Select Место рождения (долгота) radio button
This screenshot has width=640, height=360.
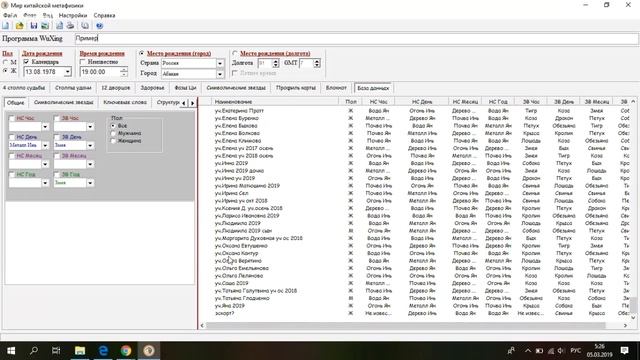235,53
